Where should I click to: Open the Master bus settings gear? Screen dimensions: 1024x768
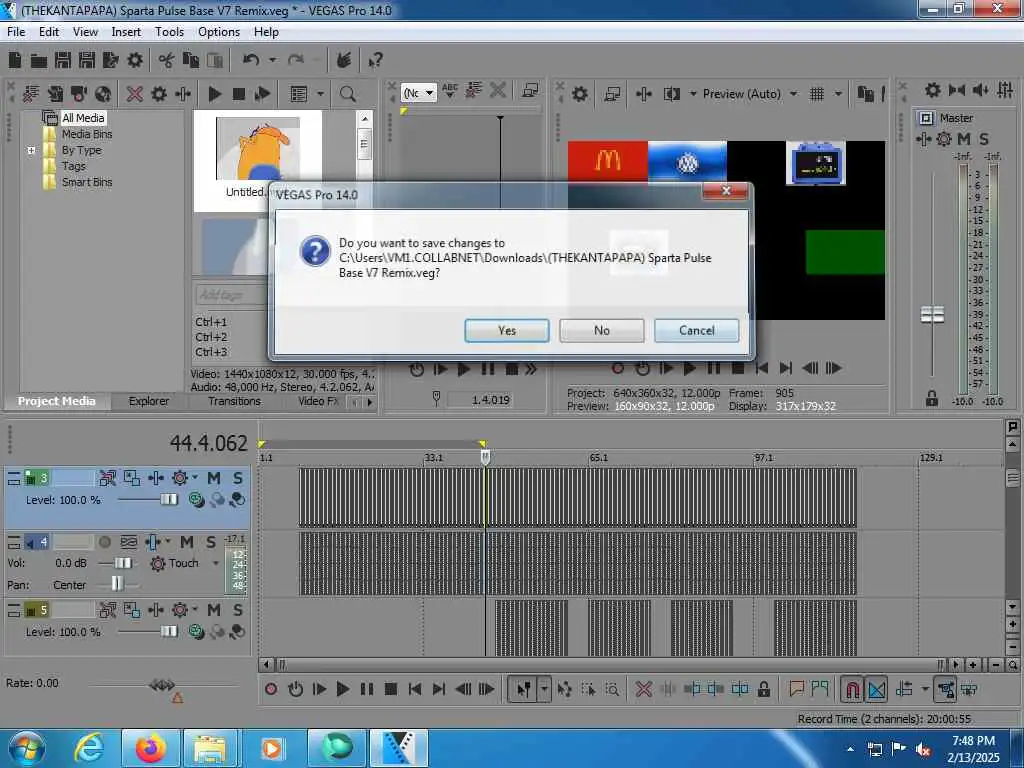tap(944, 139)
